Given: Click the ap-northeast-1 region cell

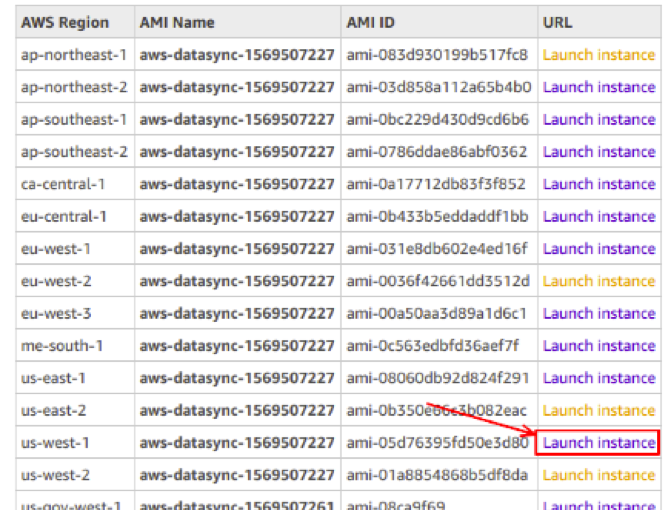Looking at the screenshot, I should pos(75,55).
